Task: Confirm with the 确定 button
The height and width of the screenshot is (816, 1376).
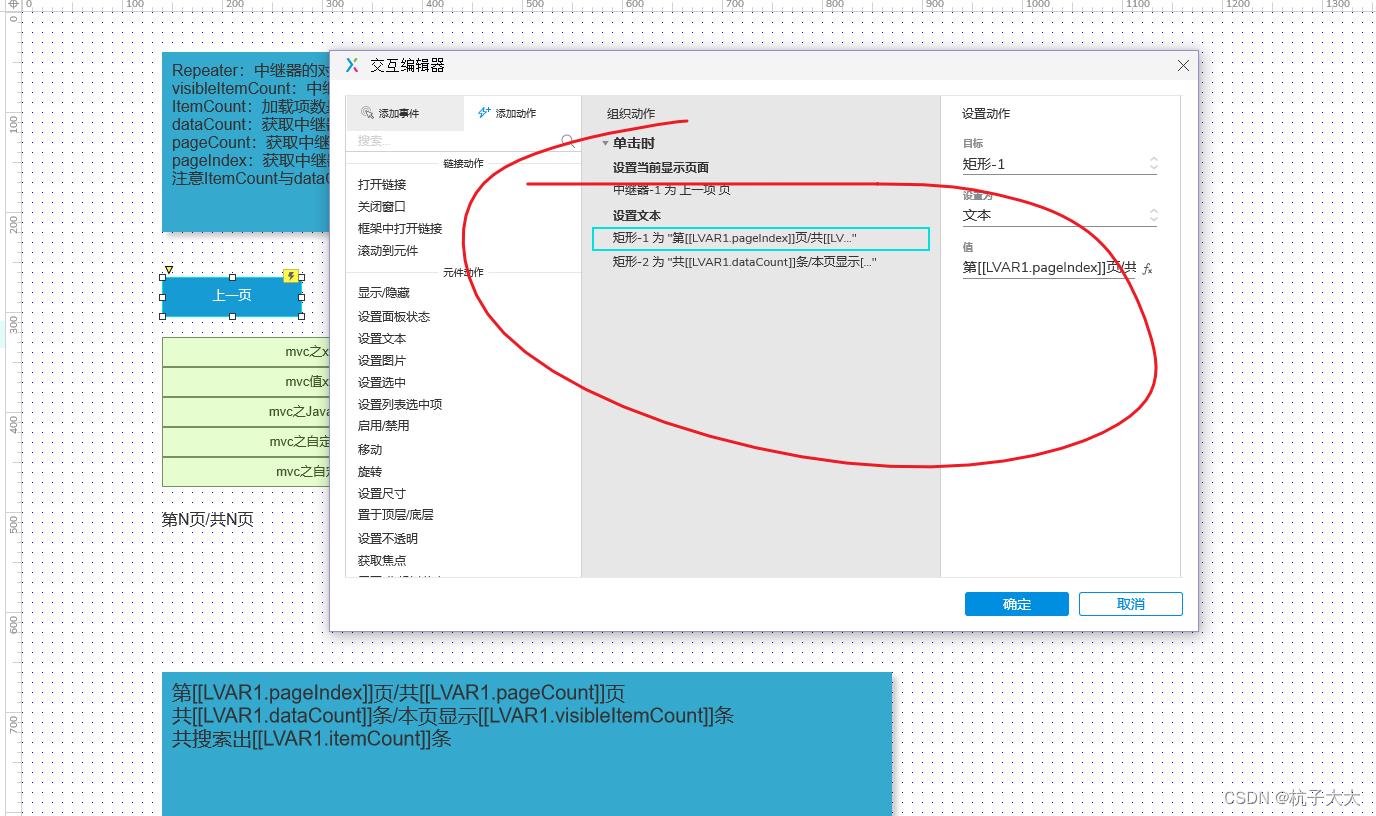Action: point(1017,604)
